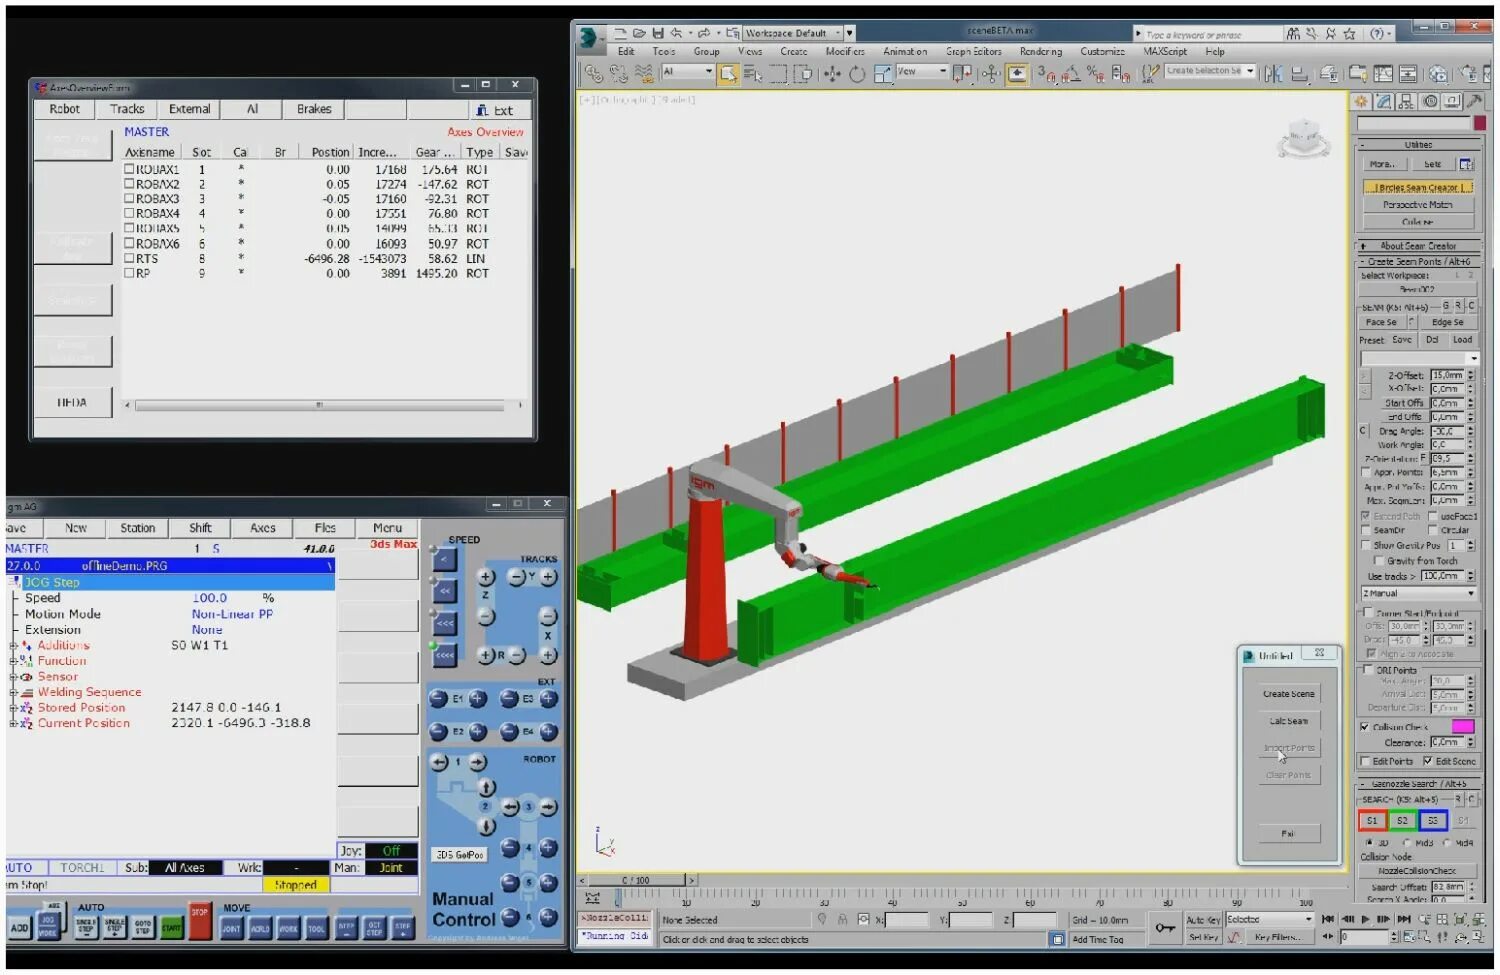Open the Modify command panel tab
The height and width of the screenshot is (975, 1500).
[1384, 101]
